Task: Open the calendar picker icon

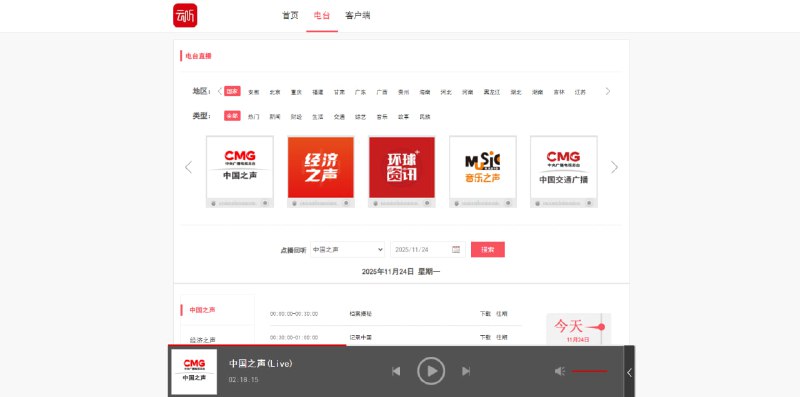Action: click(x=456, y=250)
